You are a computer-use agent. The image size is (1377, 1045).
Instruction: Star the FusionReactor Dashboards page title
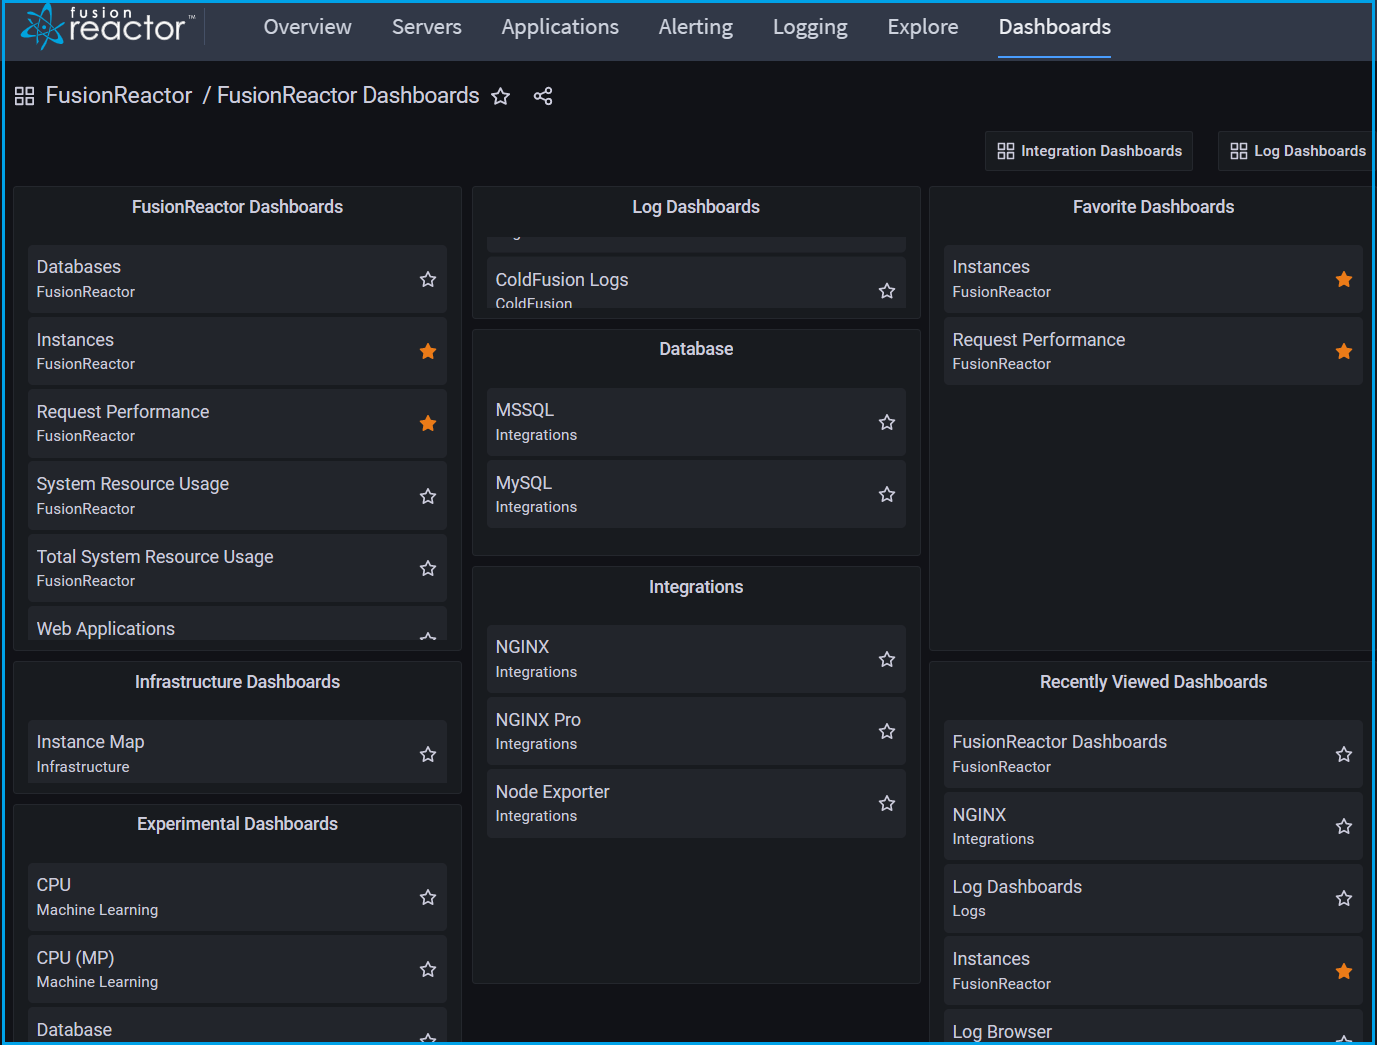point(501,96)
